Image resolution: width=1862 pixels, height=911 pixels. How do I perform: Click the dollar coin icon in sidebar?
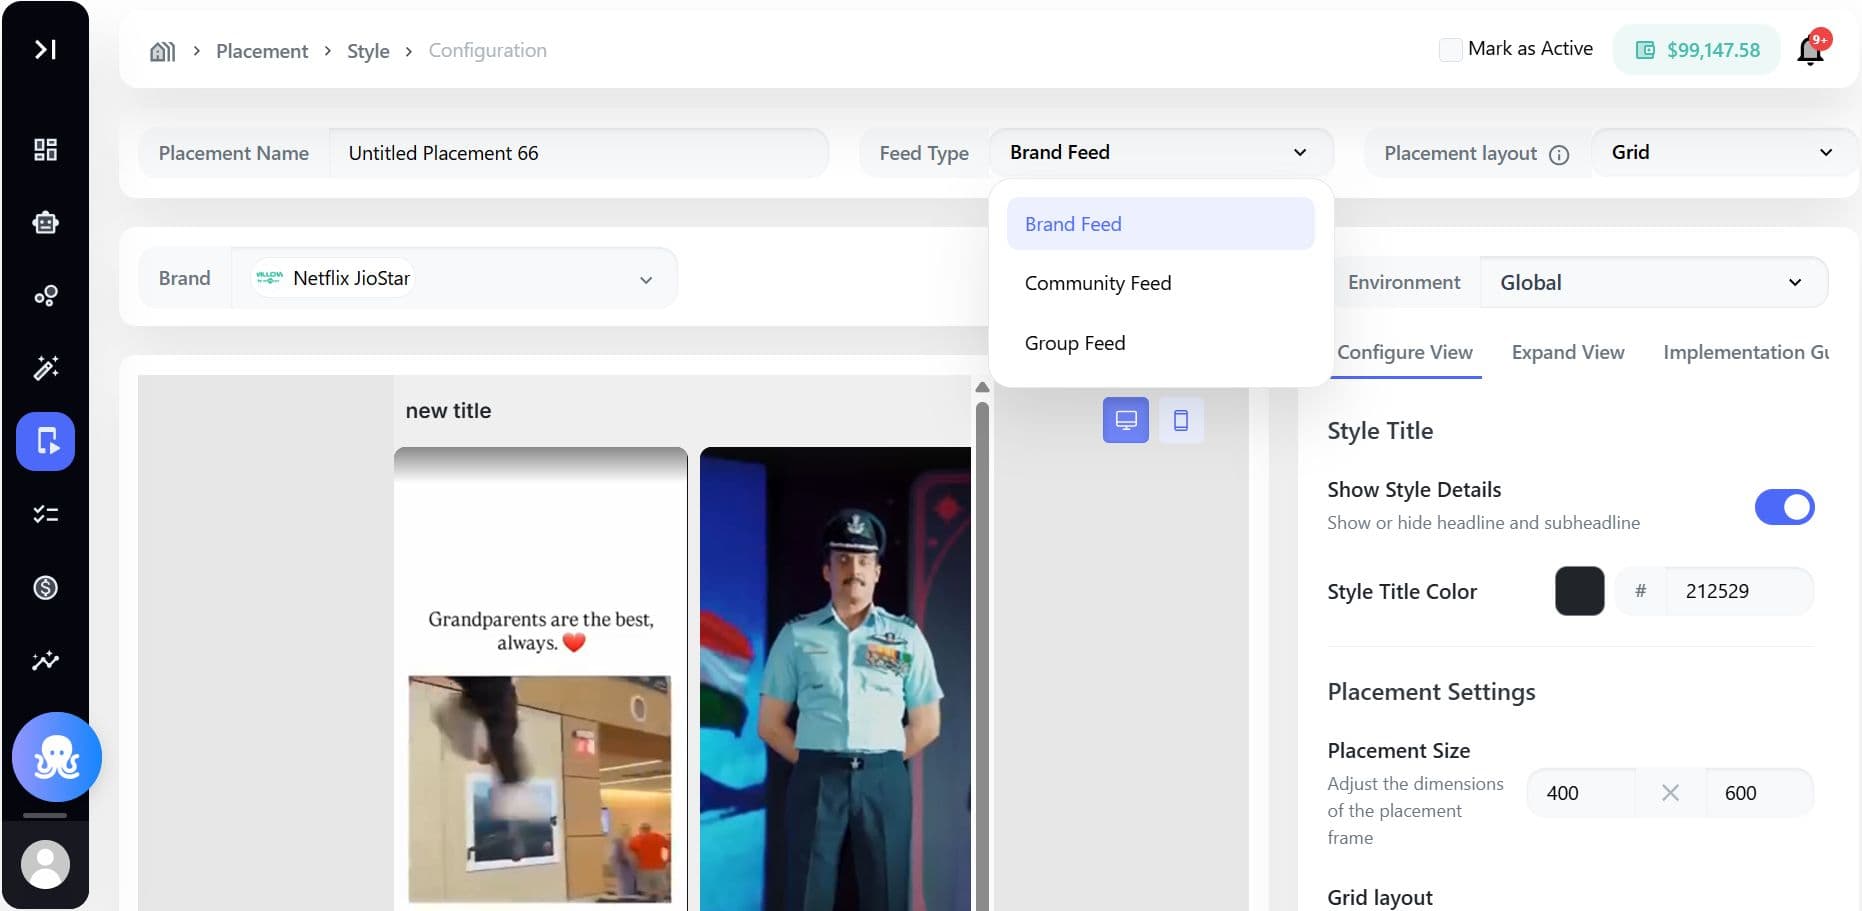(x=45, y=588)
